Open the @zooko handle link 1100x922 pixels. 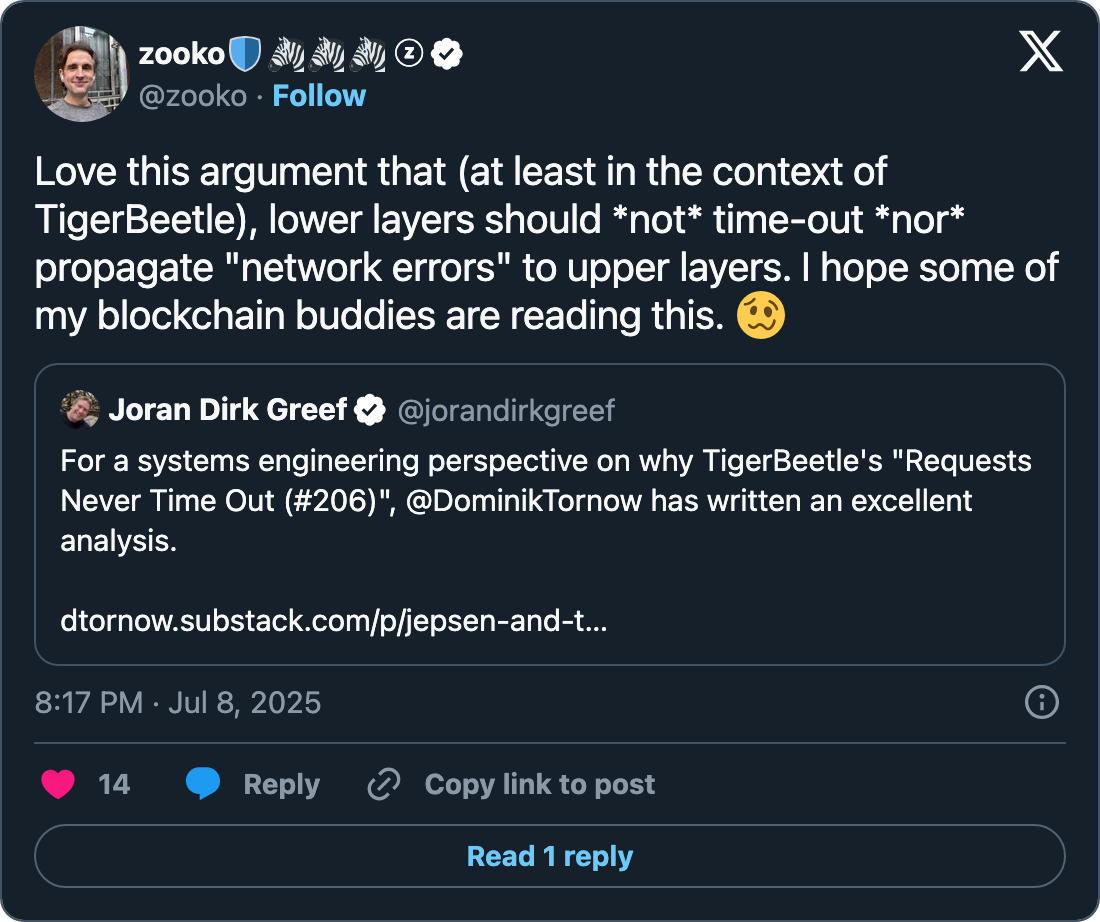[x=192, y=96]
